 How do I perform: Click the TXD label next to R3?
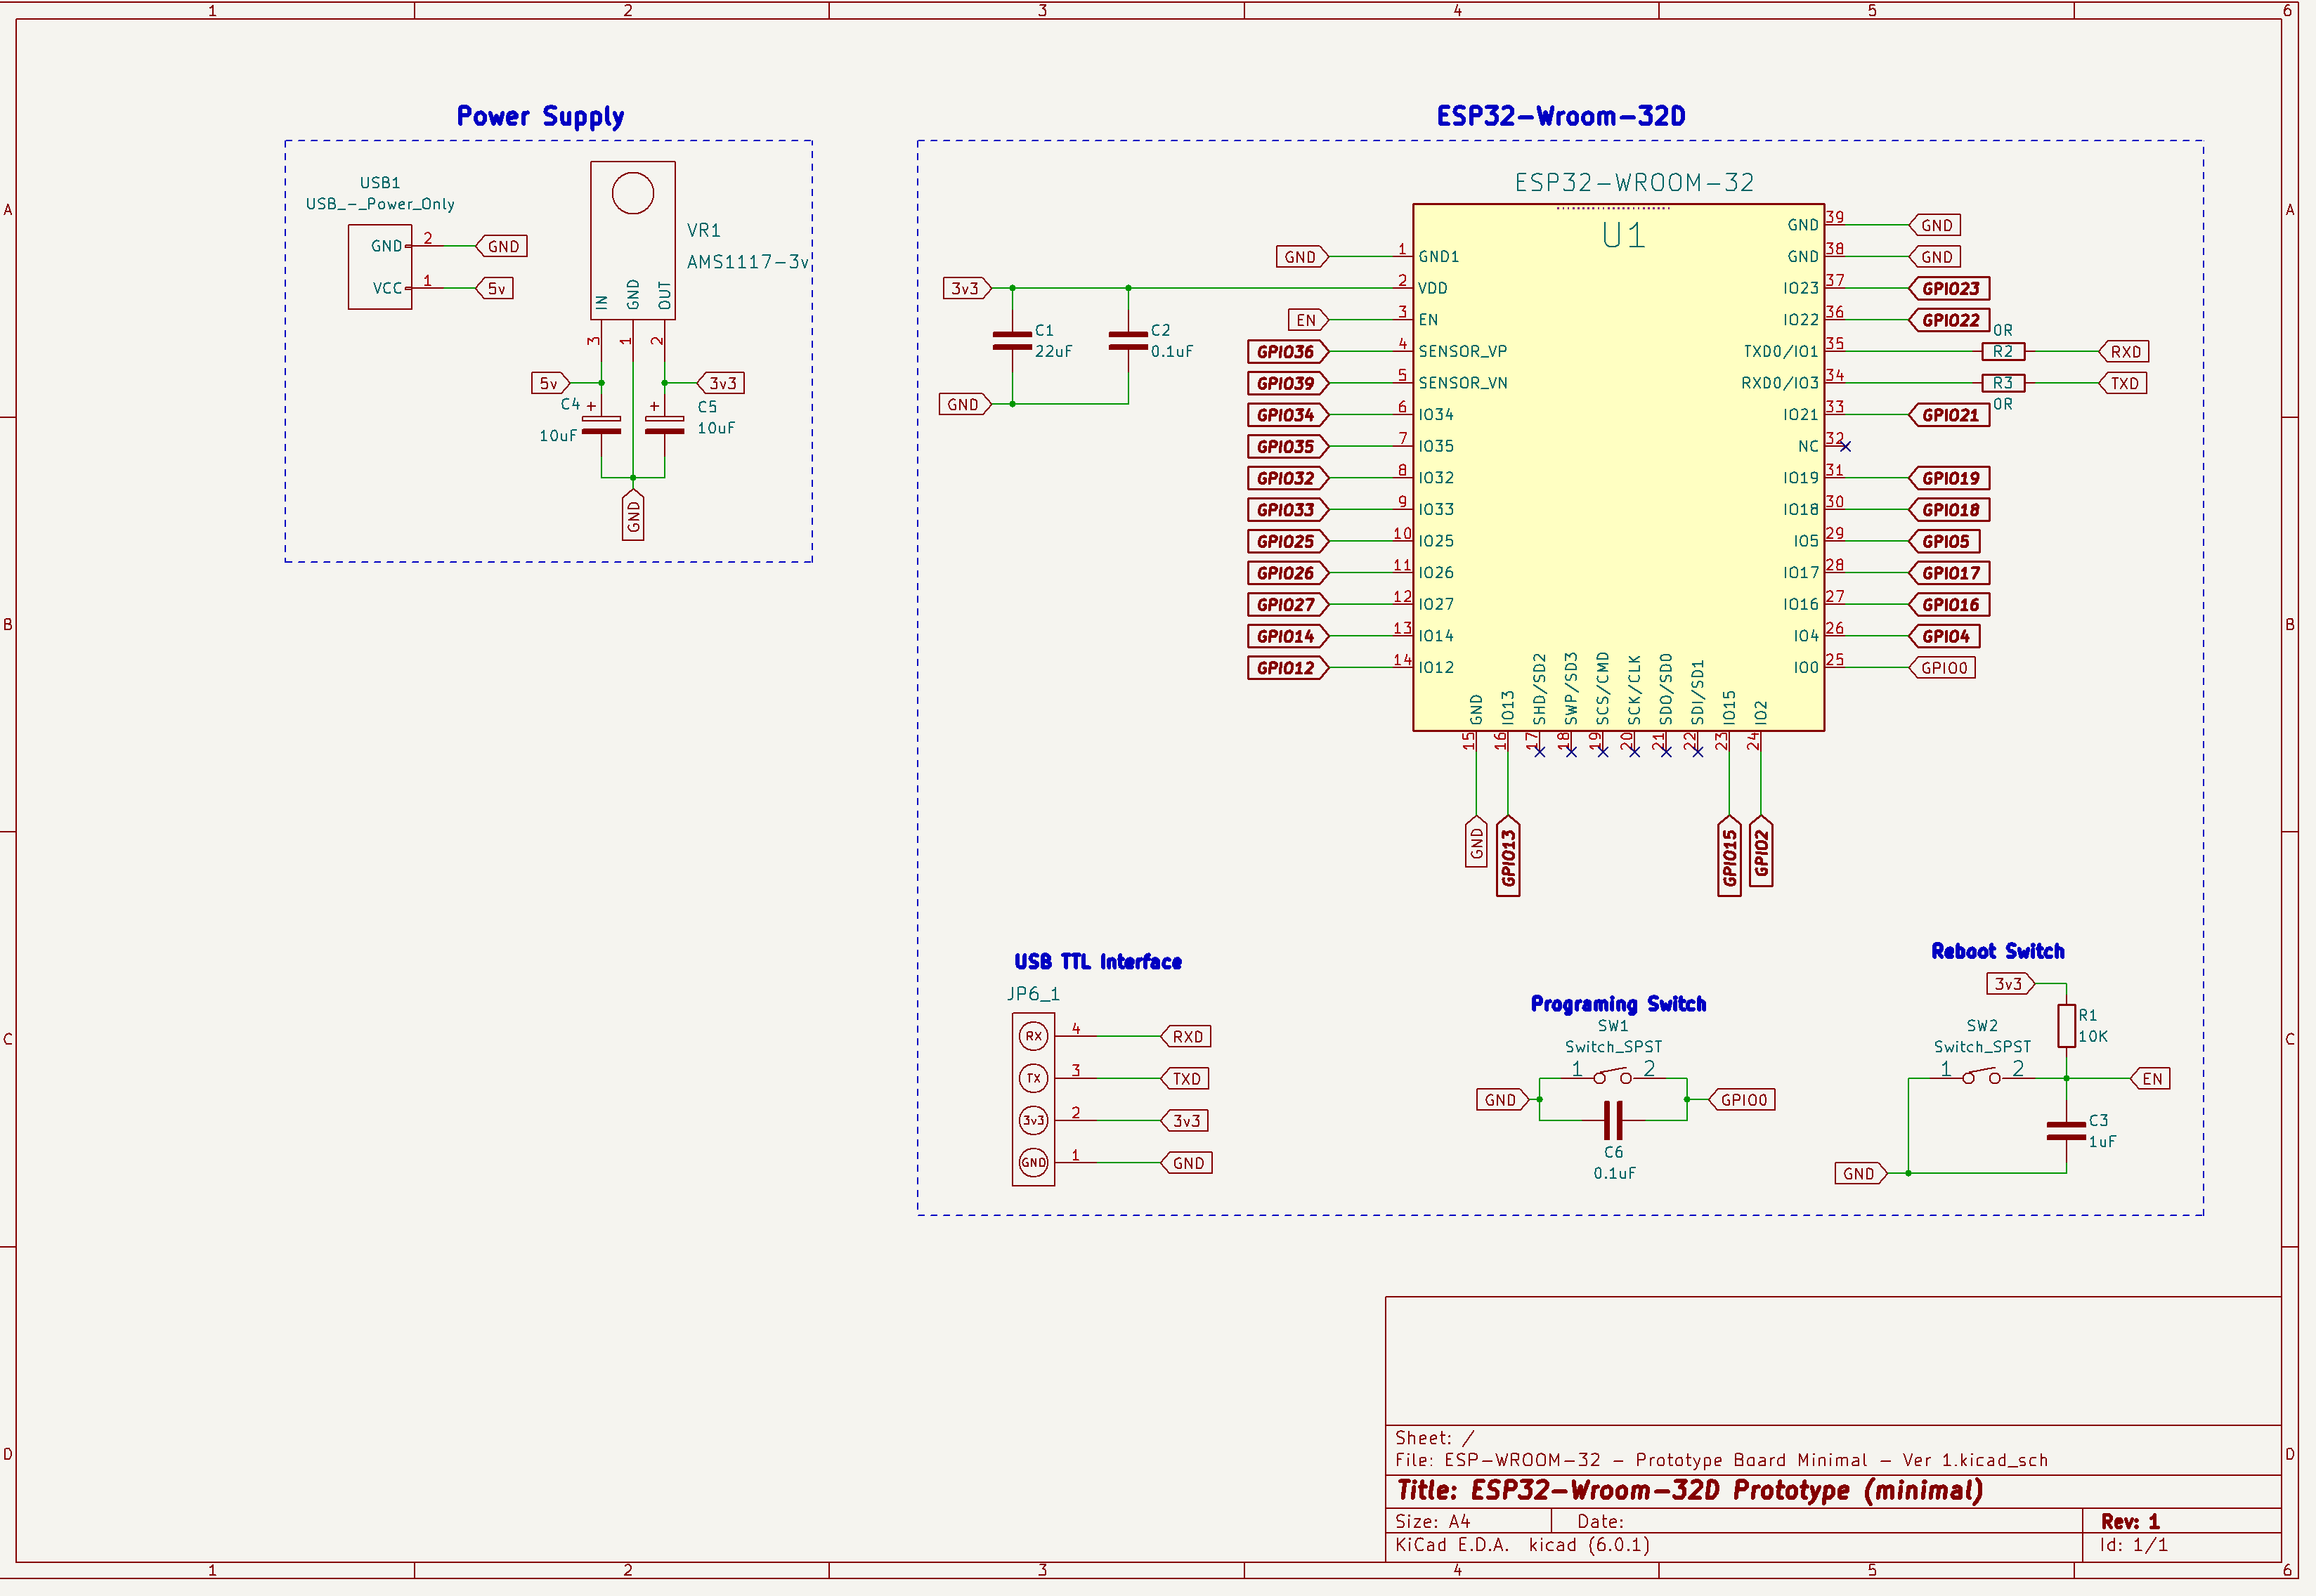pyautogui.click(x=2122, y=383)
